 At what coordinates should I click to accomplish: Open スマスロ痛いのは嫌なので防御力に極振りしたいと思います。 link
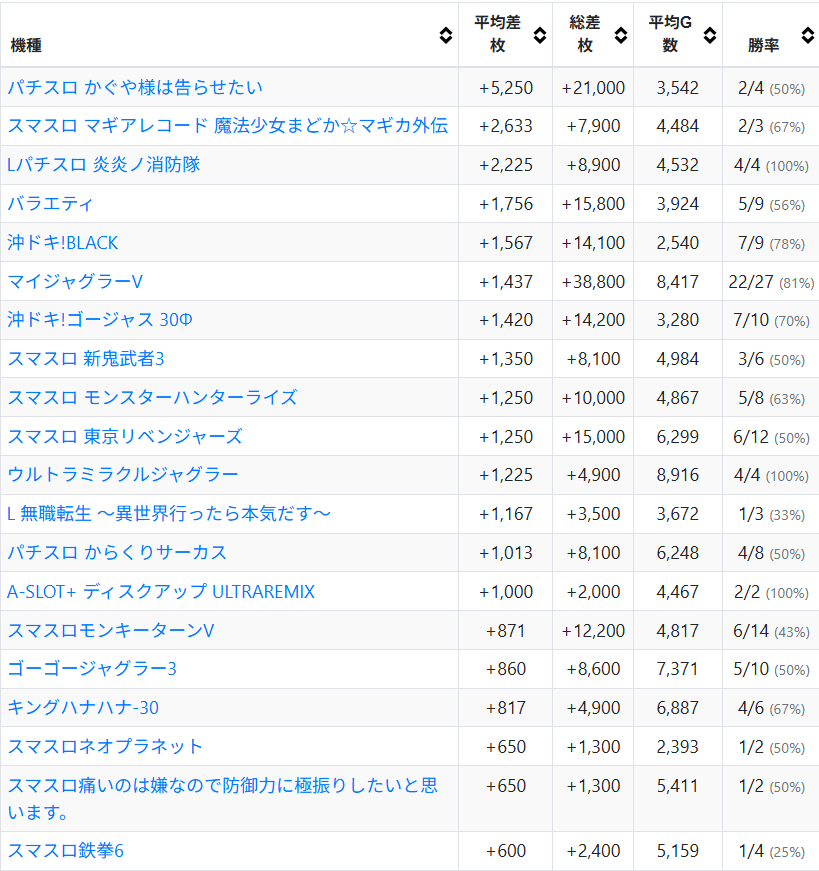click(223, 799)
